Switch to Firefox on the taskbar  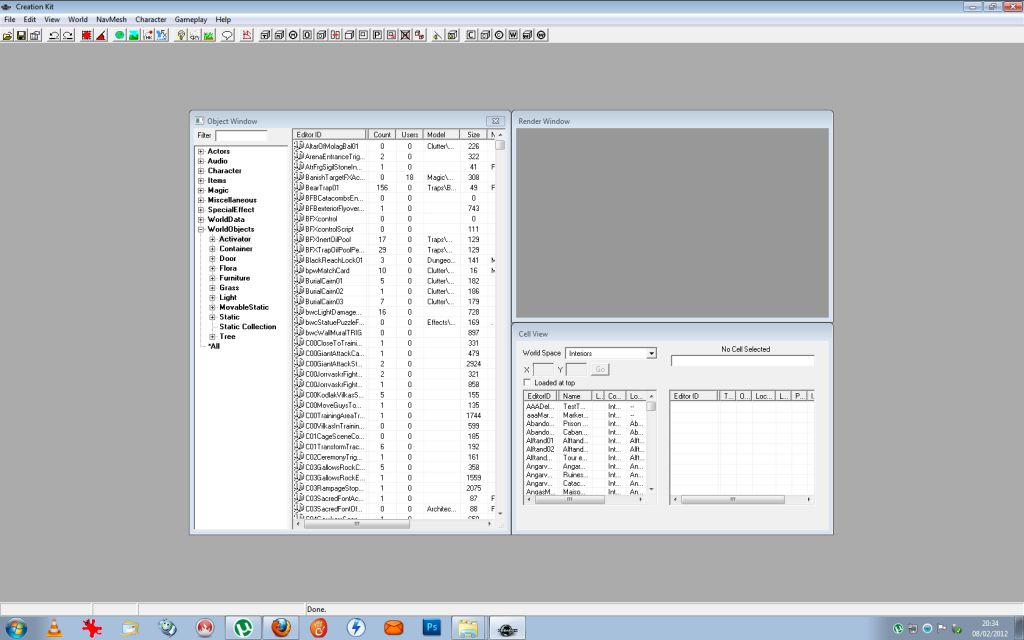[x=281, y=628]
